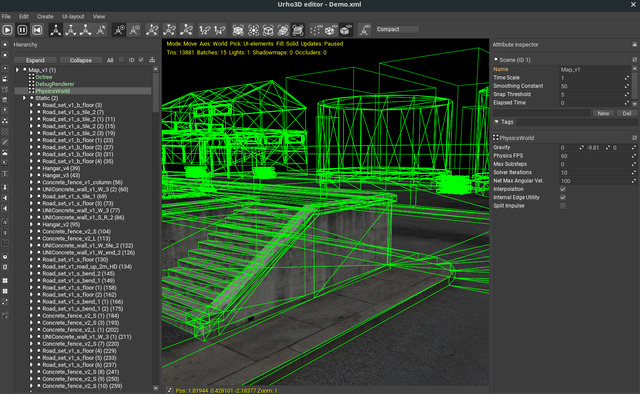Select the point fill mode dots icon
This screenshot has width=640, height=394.
point(315,30)
